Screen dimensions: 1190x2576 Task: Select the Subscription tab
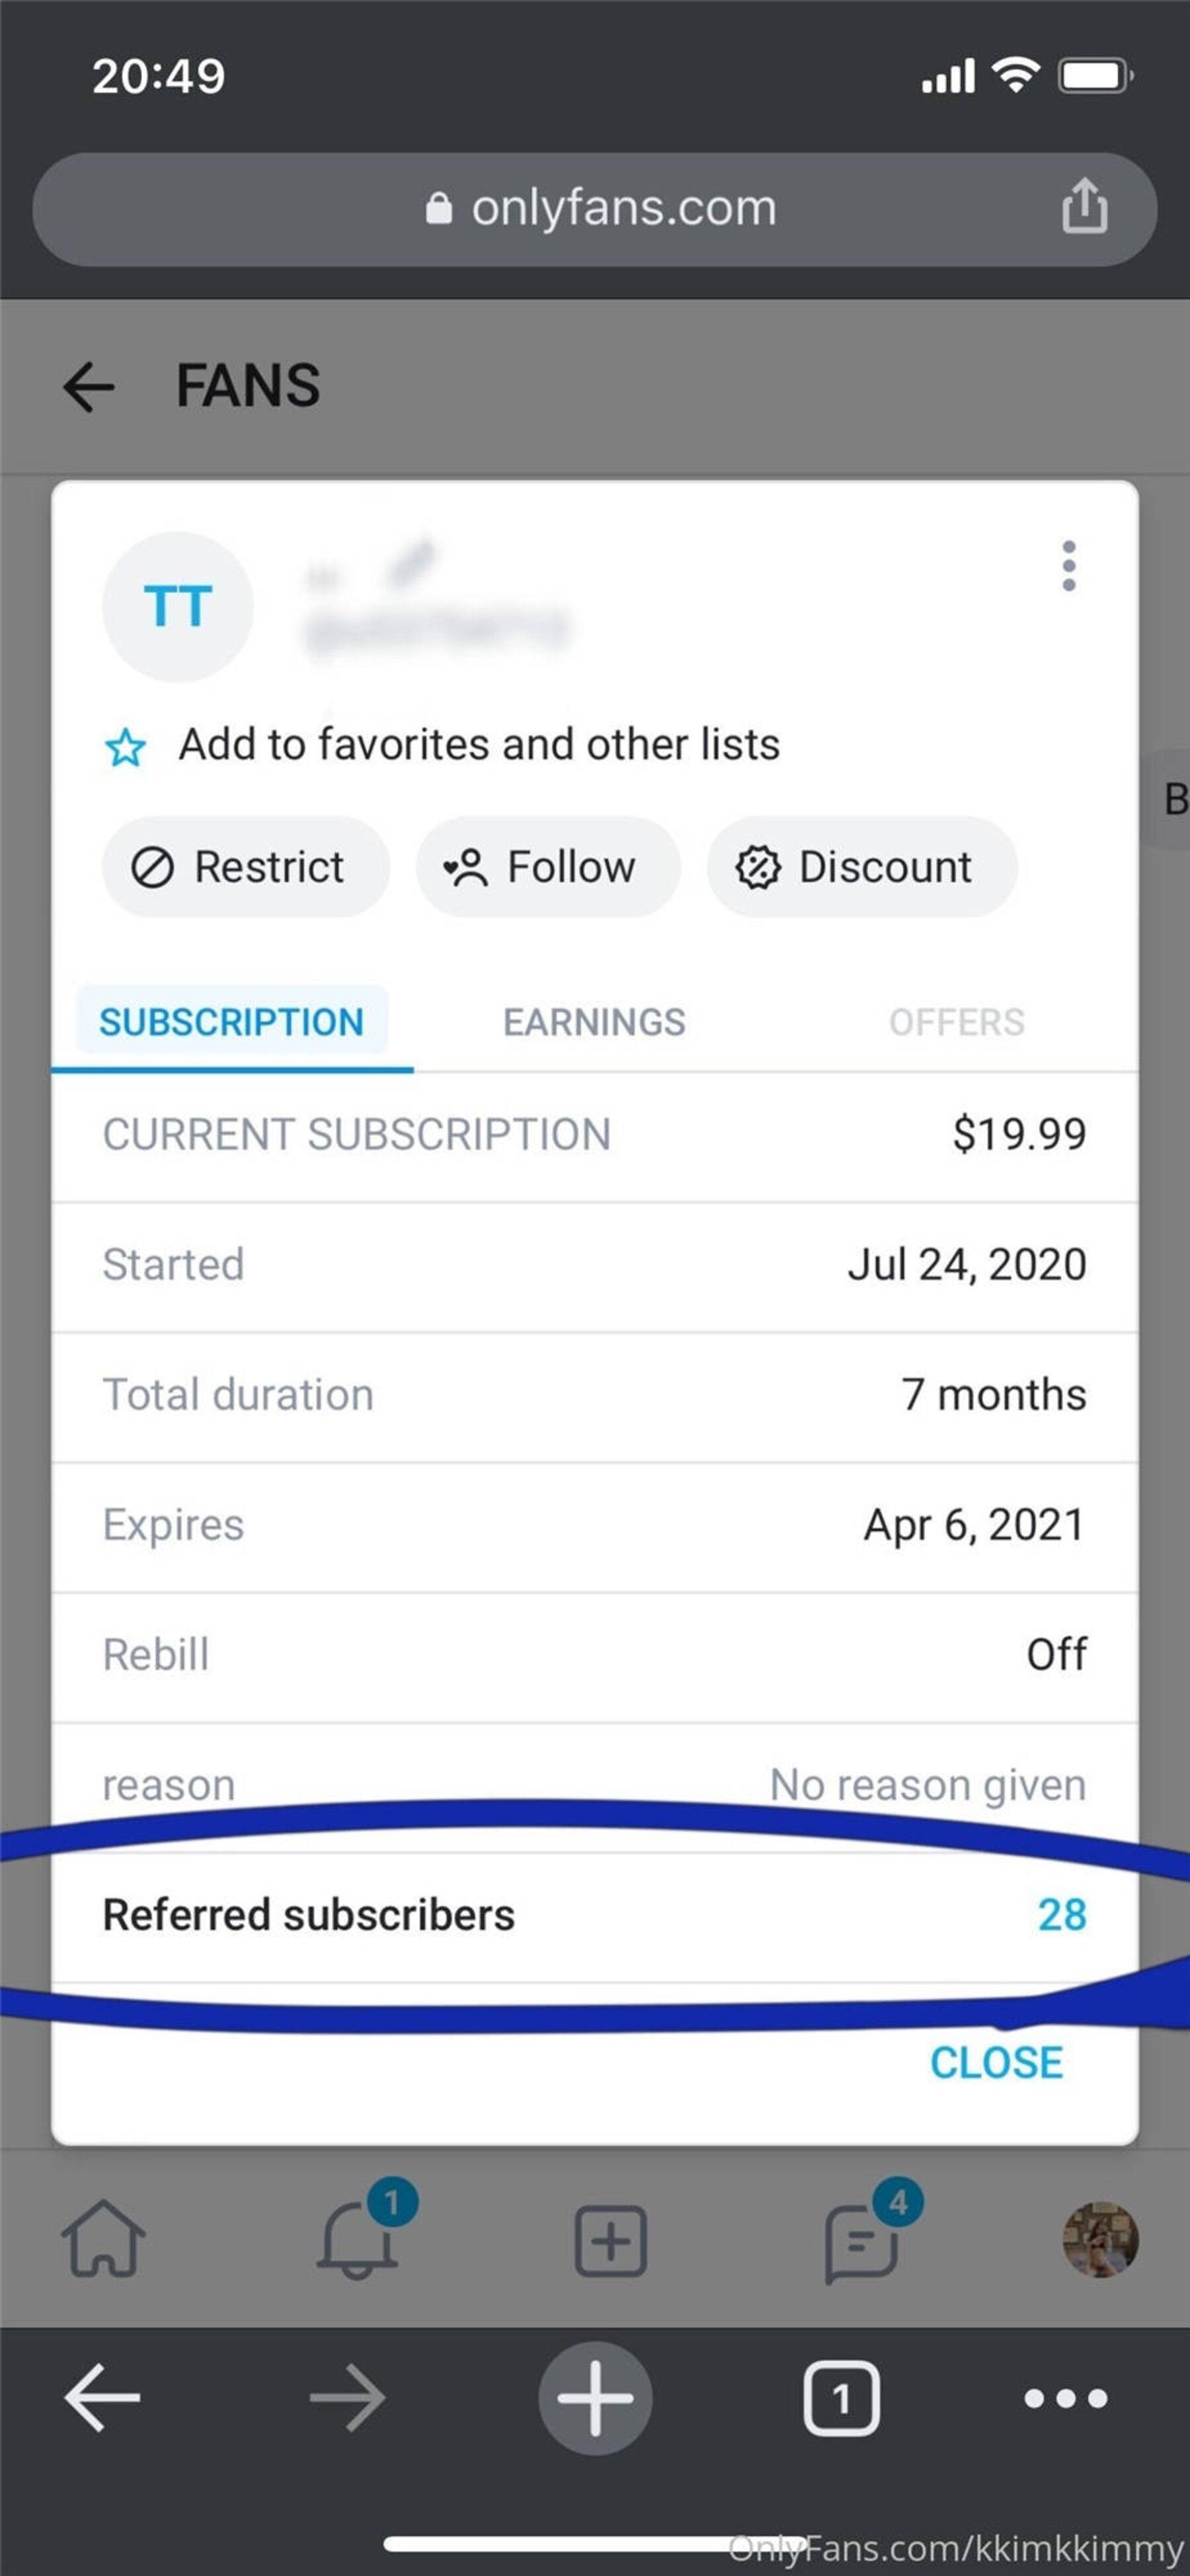click(x=231, y=1022)
